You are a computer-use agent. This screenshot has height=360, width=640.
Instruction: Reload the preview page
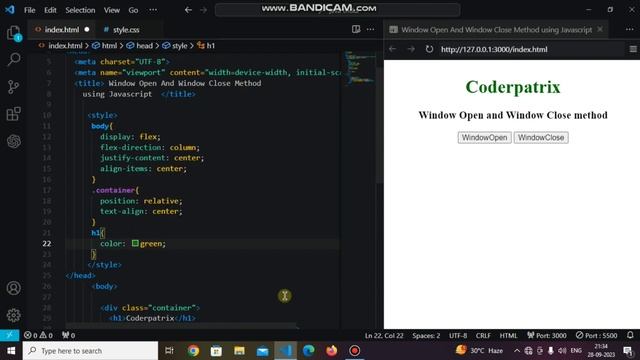coord(429,49)
